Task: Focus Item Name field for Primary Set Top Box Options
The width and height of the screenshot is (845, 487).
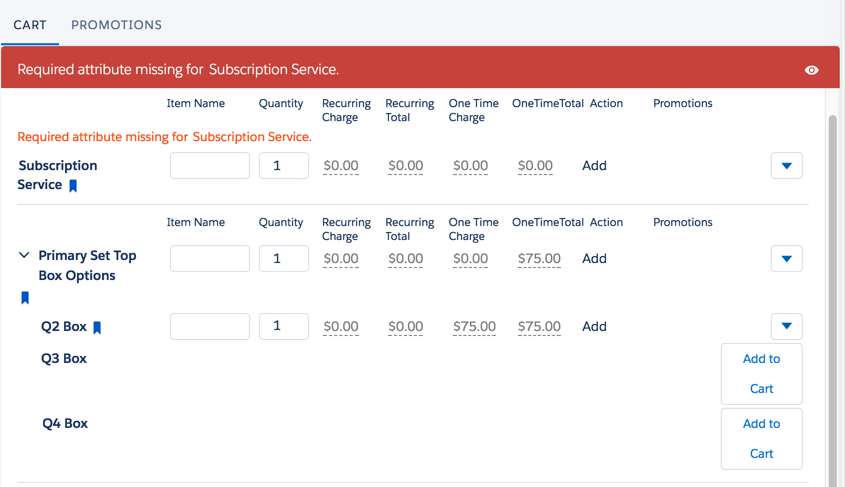Action: pos(210,259)
